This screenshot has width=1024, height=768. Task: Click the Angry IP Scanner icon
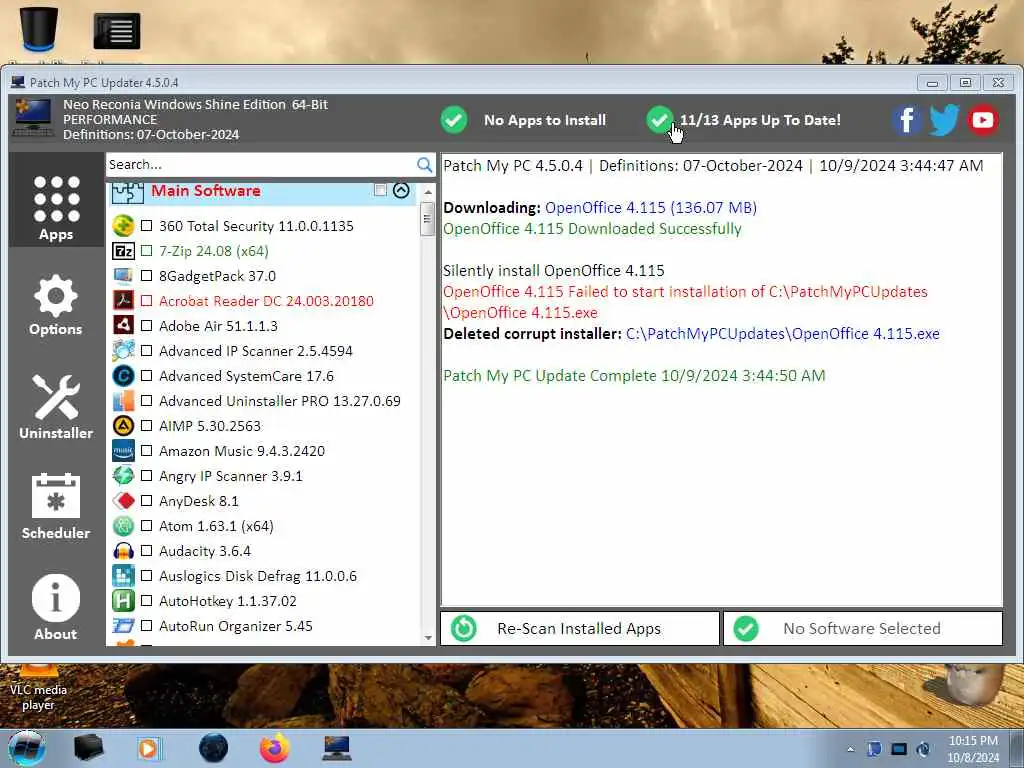pyautogui.click(x=123, y=475)
